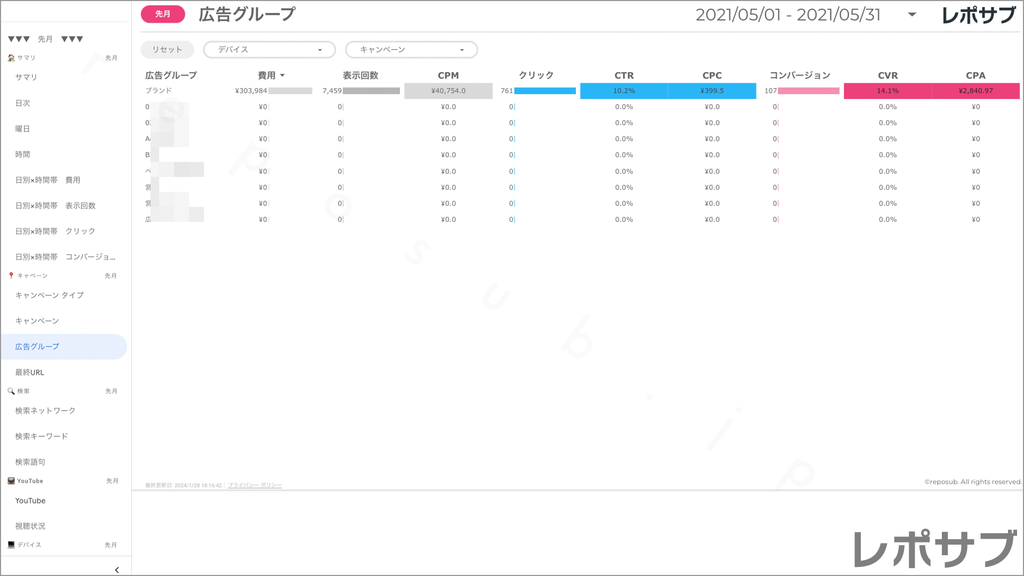Click the YouTube monitor icon in sidebar

click(11, 480)
